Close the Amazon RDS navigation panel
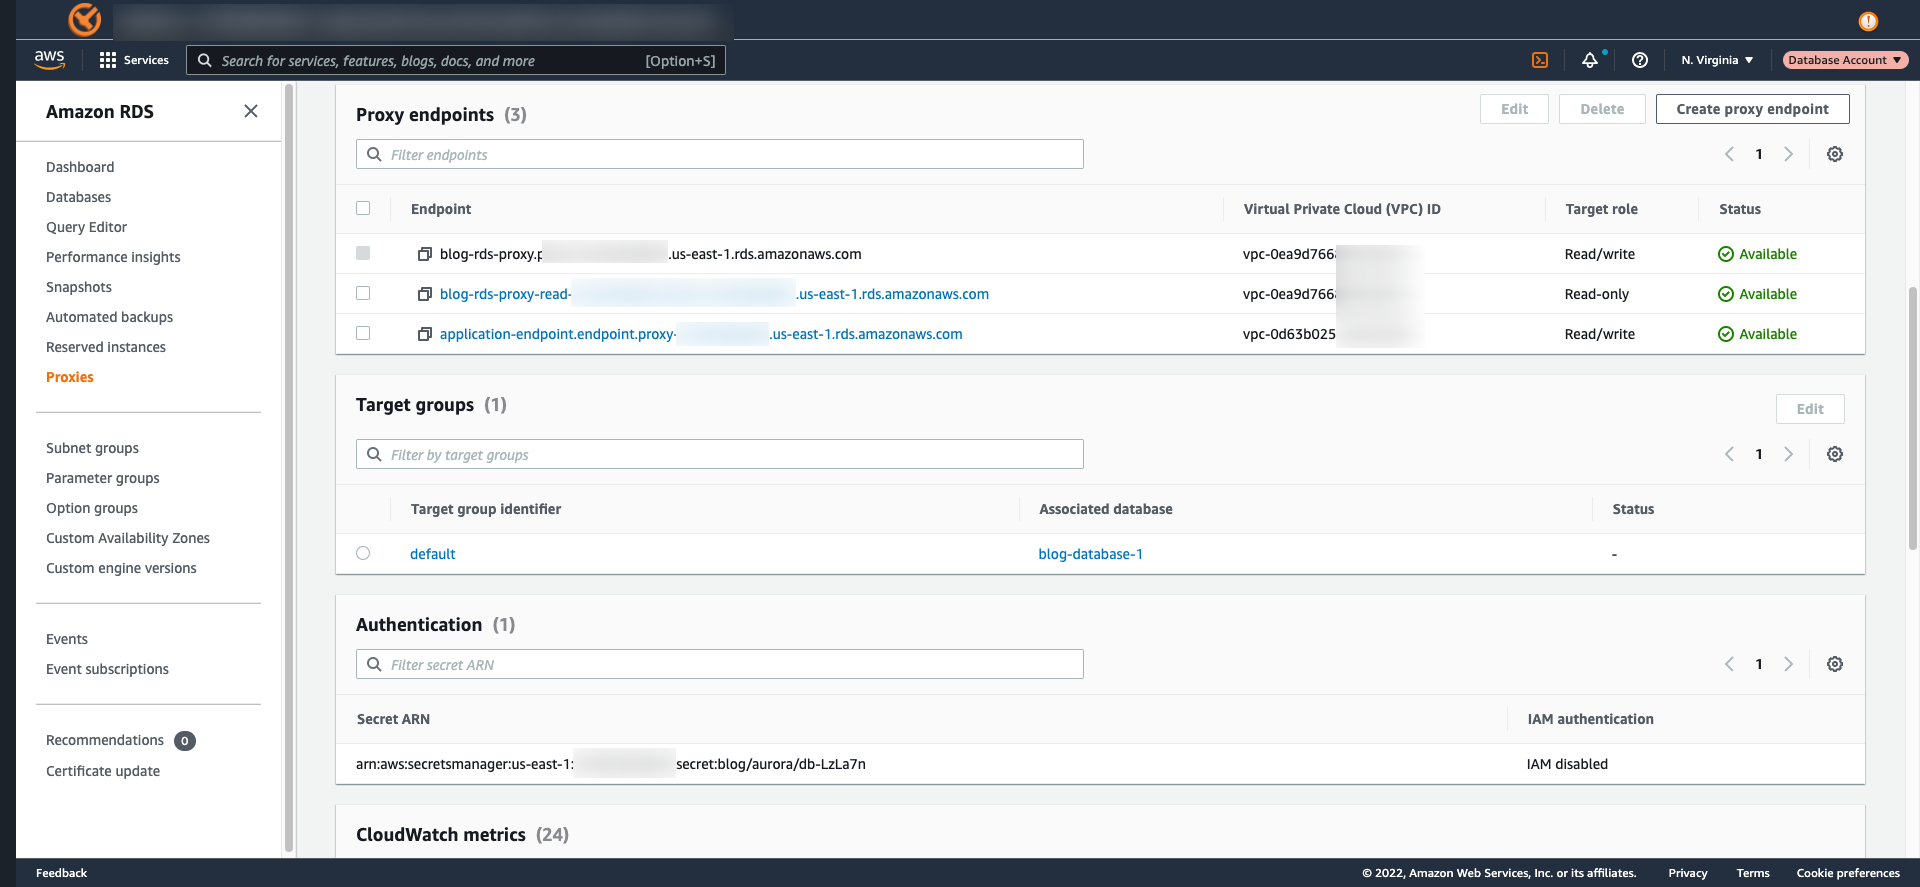The width and height of the screenshot is (1920, 887). pos(251,111)
